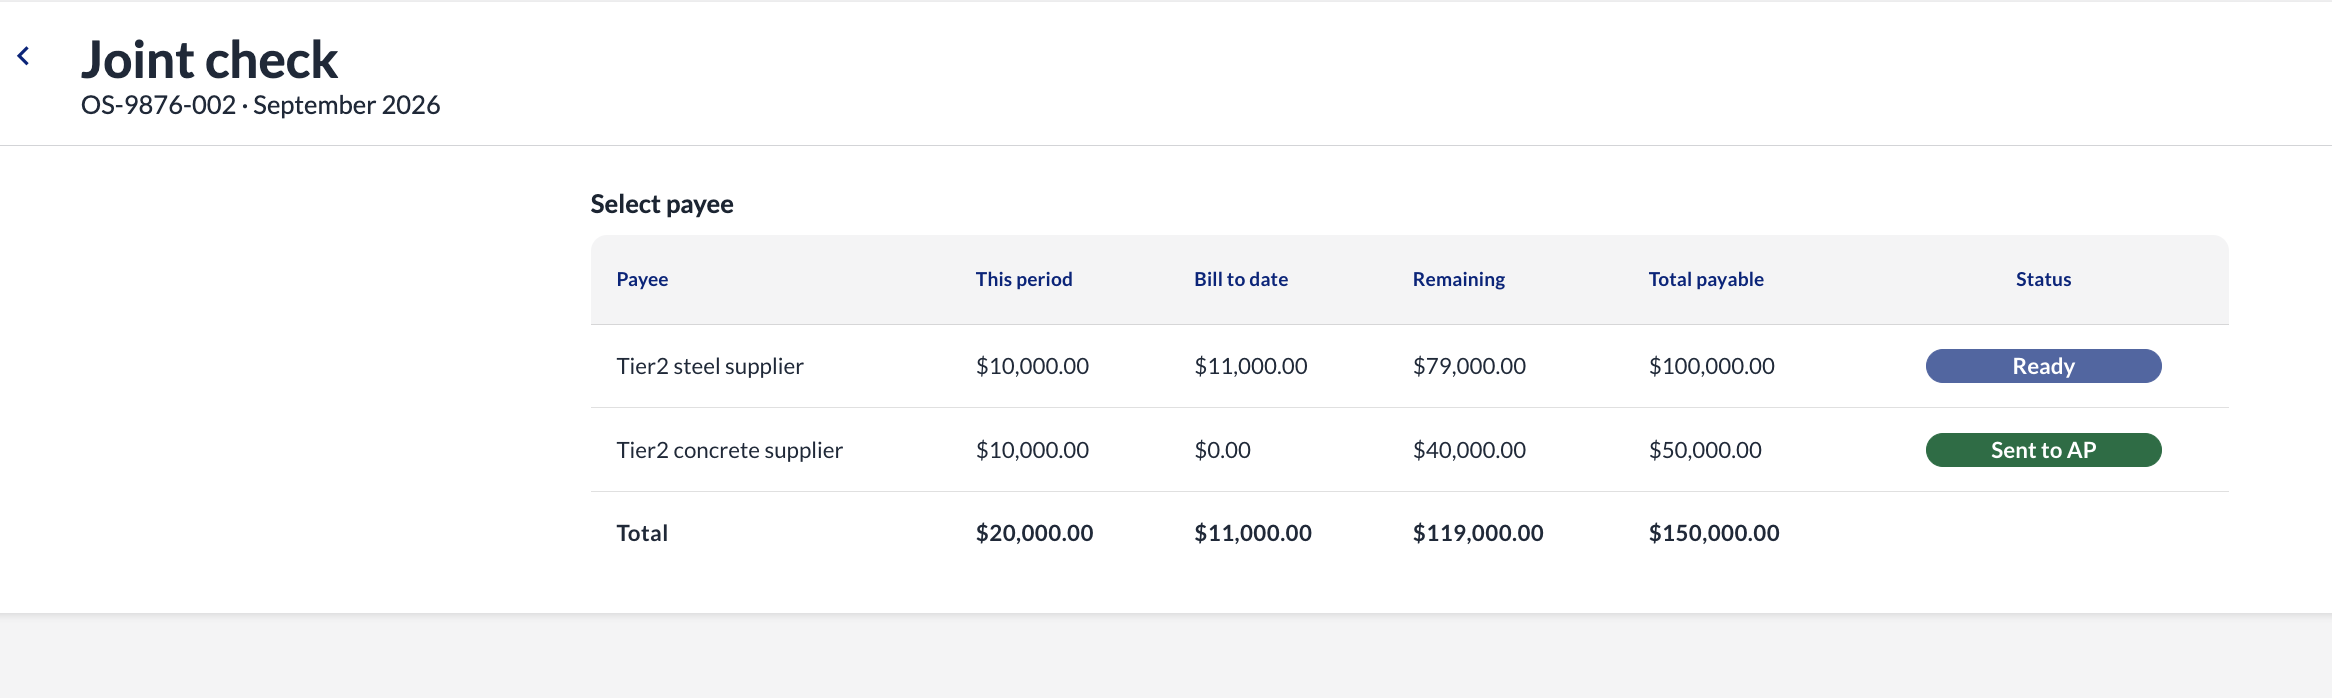Click the Joint check page title

coord(210,60)
